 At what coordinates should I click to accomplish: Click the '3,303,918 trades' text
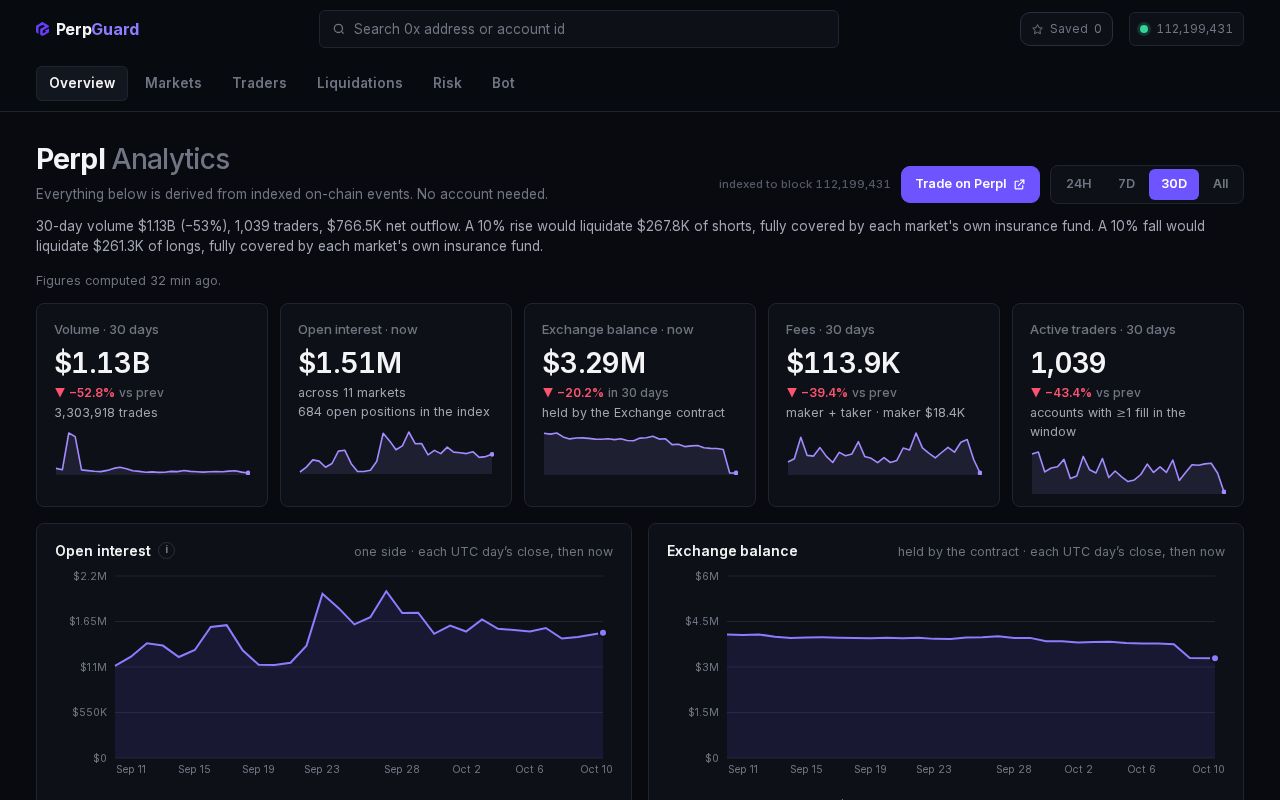pos(106,412)
